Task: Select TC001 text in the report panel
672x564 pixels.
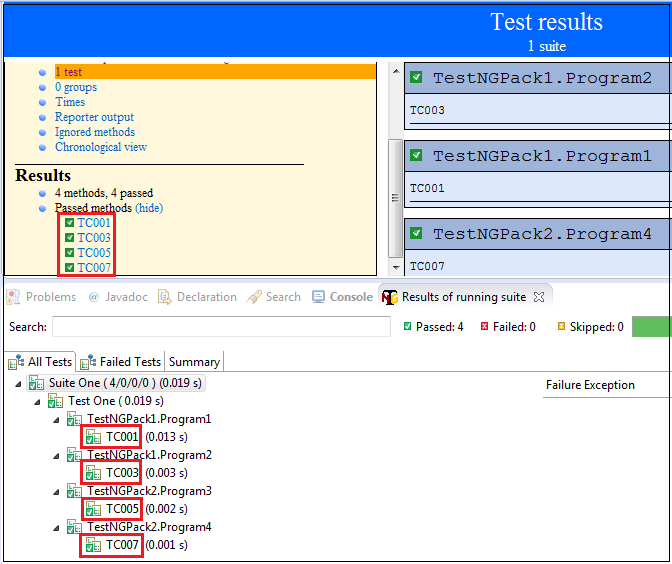Action: coord(427,188)
